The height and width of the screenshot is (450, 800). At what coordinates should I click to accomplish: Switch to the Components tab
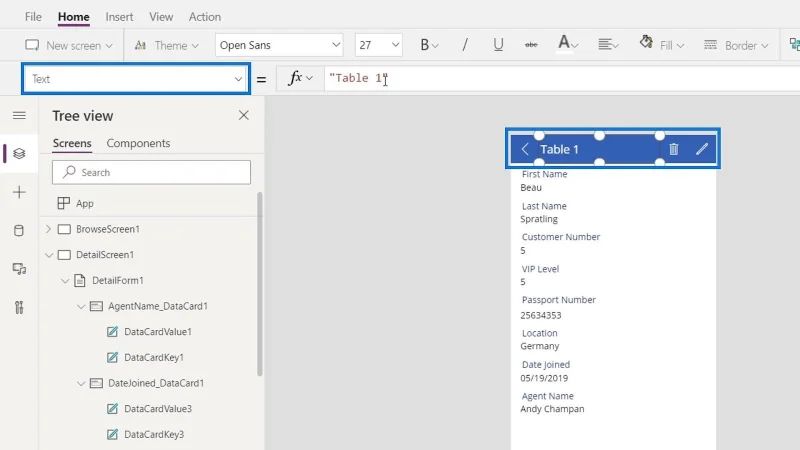click(138, 143)
